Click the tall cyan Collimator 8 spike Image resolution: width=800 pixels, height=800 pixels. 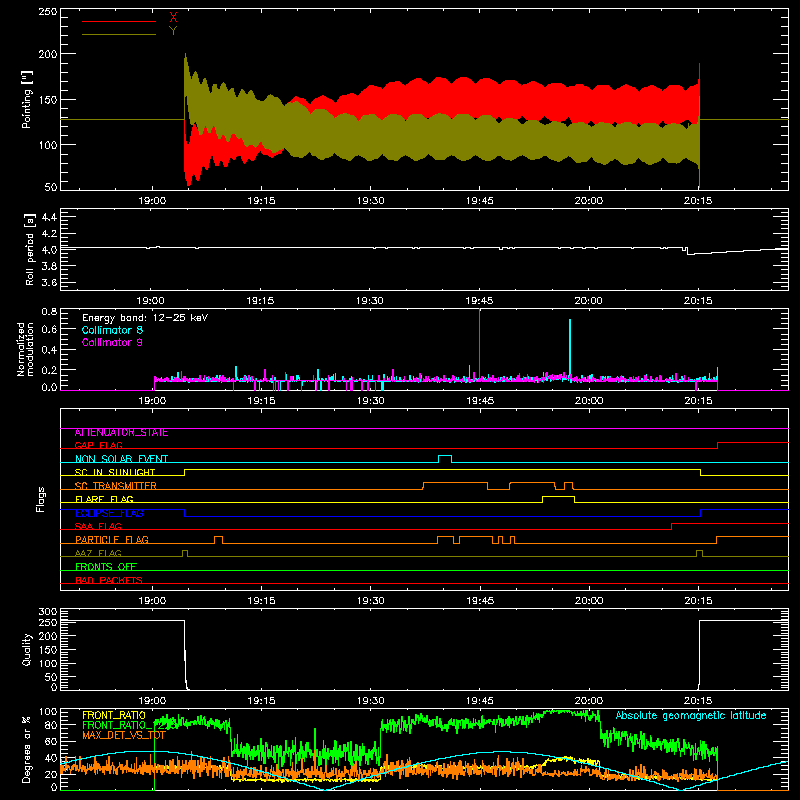tap(570, 348)
